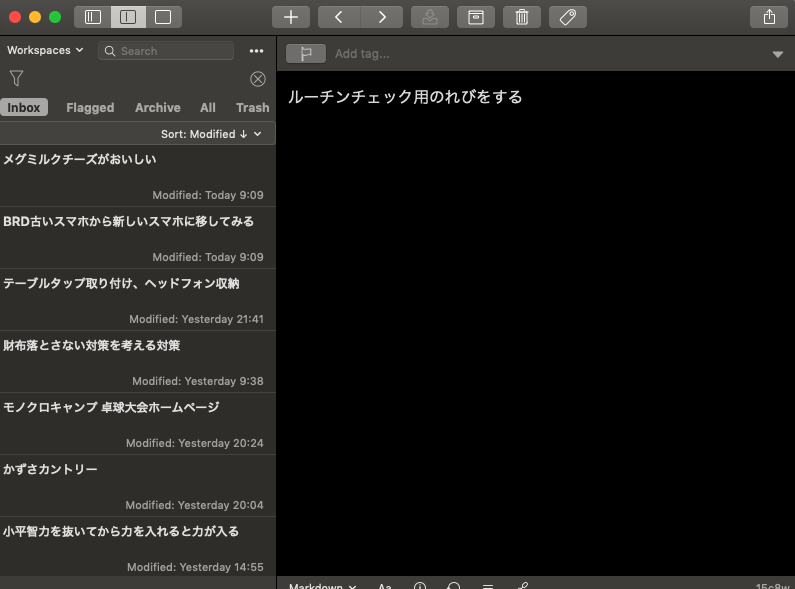This screenshot has width=795, height=589.
Task: Flag the current draft
Action: 306,54
